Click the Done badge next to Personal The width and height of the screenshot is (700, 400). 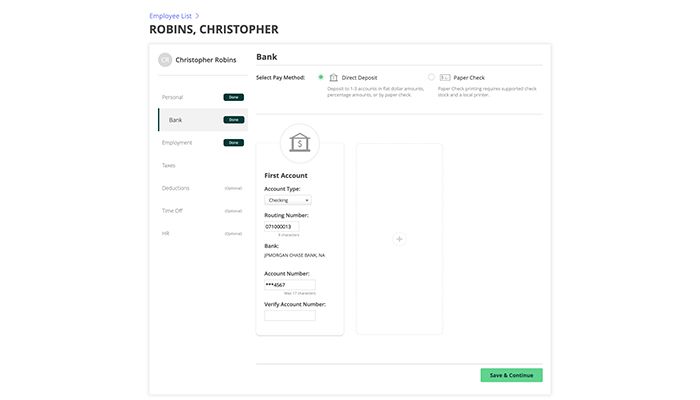click(x=233, y=97)
